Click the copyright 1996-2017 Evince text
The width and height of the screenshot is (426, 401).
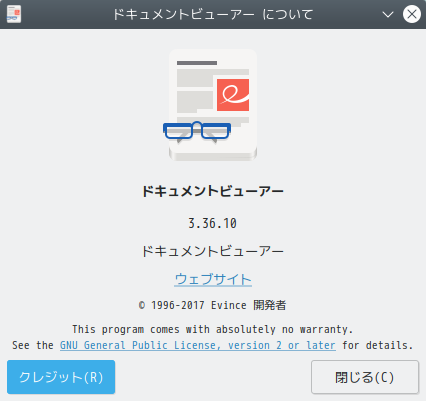213,305
